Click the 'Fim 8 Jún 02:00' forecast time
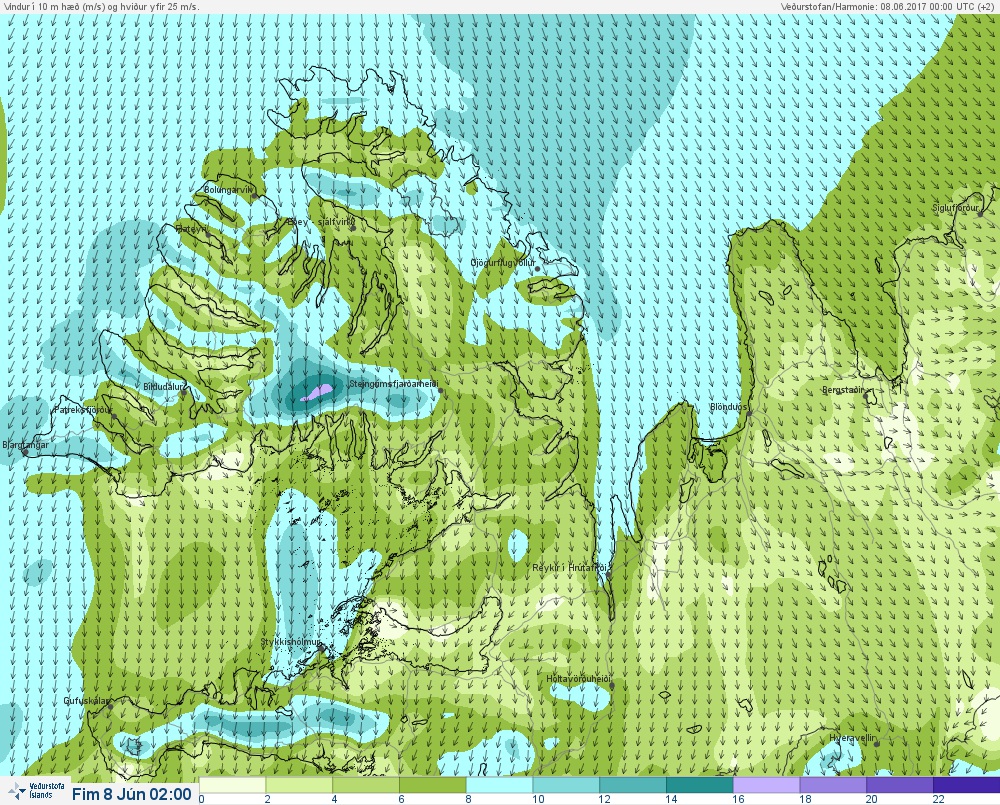1000x805 pixels. click(131, 794)
